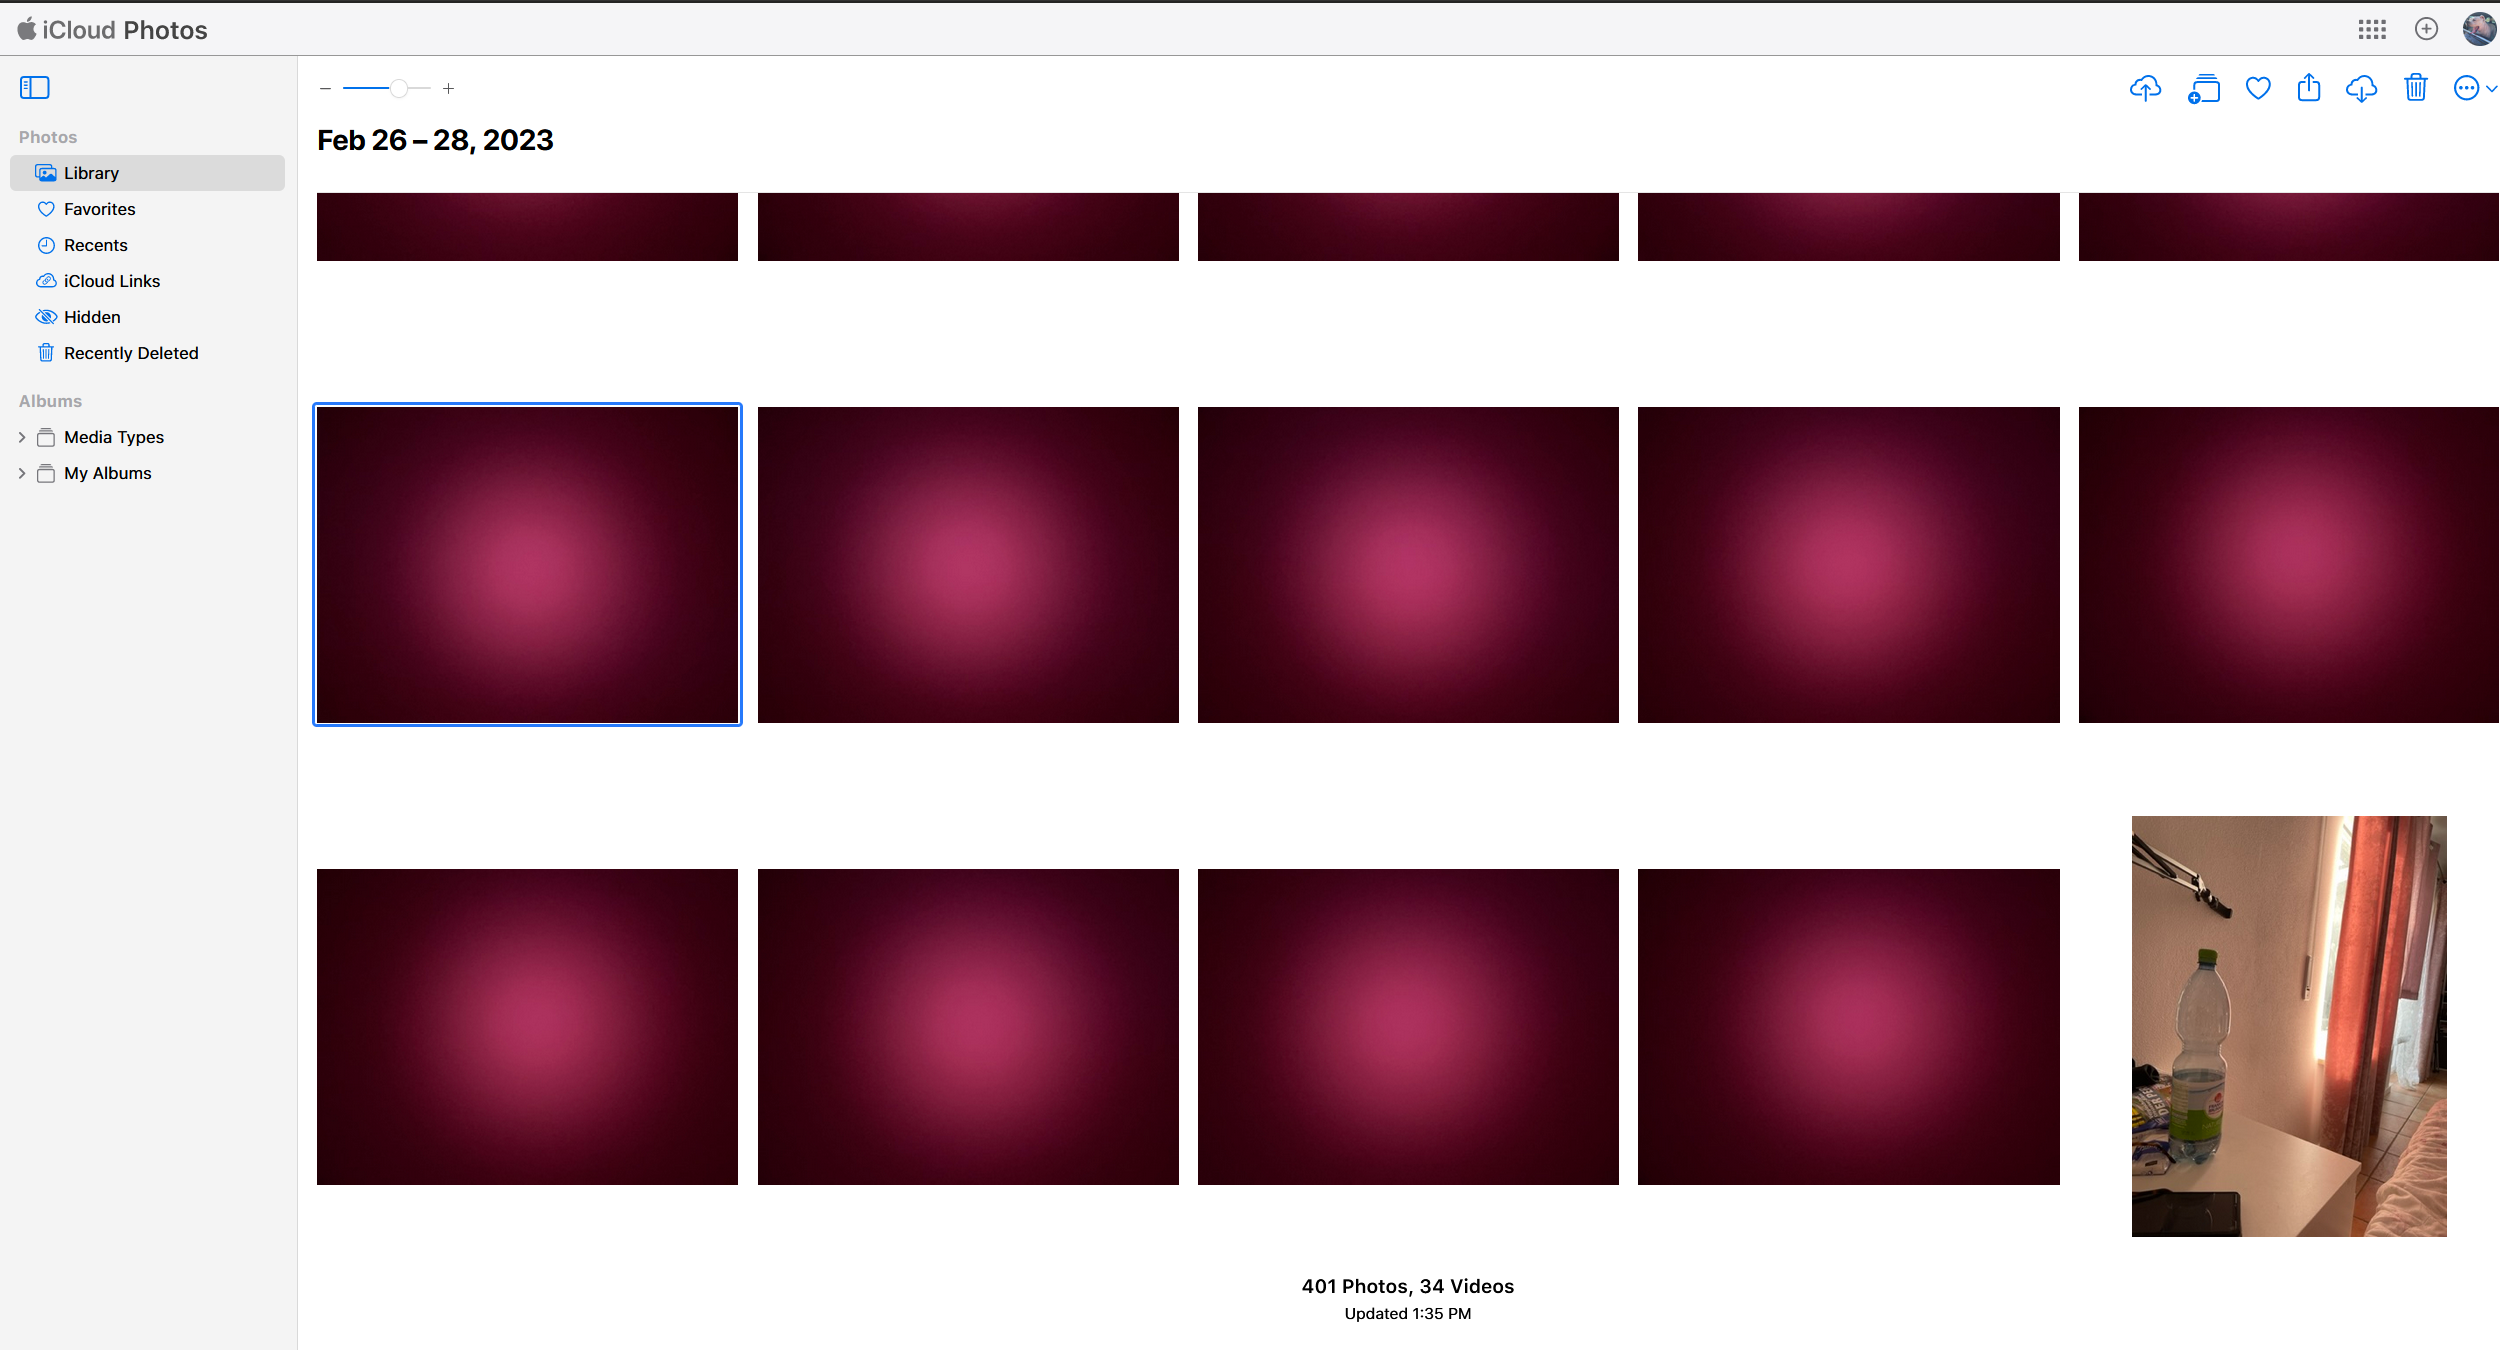Image resolution: width=2500 pixels, height=1350 pixels.
Task: Click the selected dark red photo thumbnail
Action: [x=527, y=564]
